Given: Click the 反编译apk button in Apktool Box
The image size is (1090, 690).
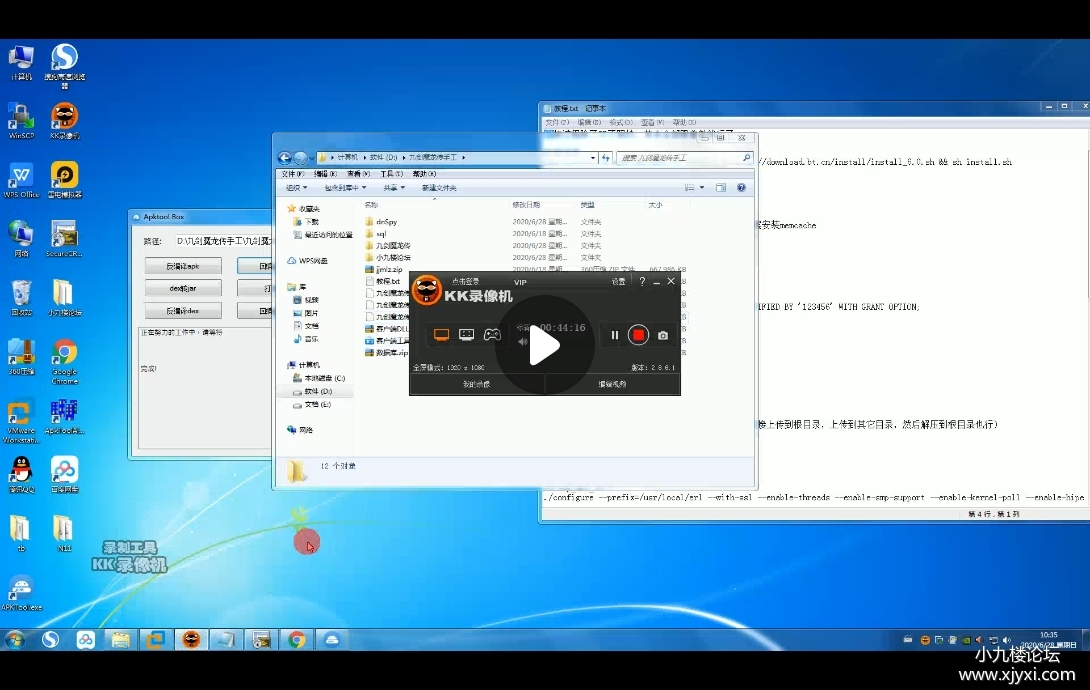Looking at the screenshot, I should [x=183, y=266].
